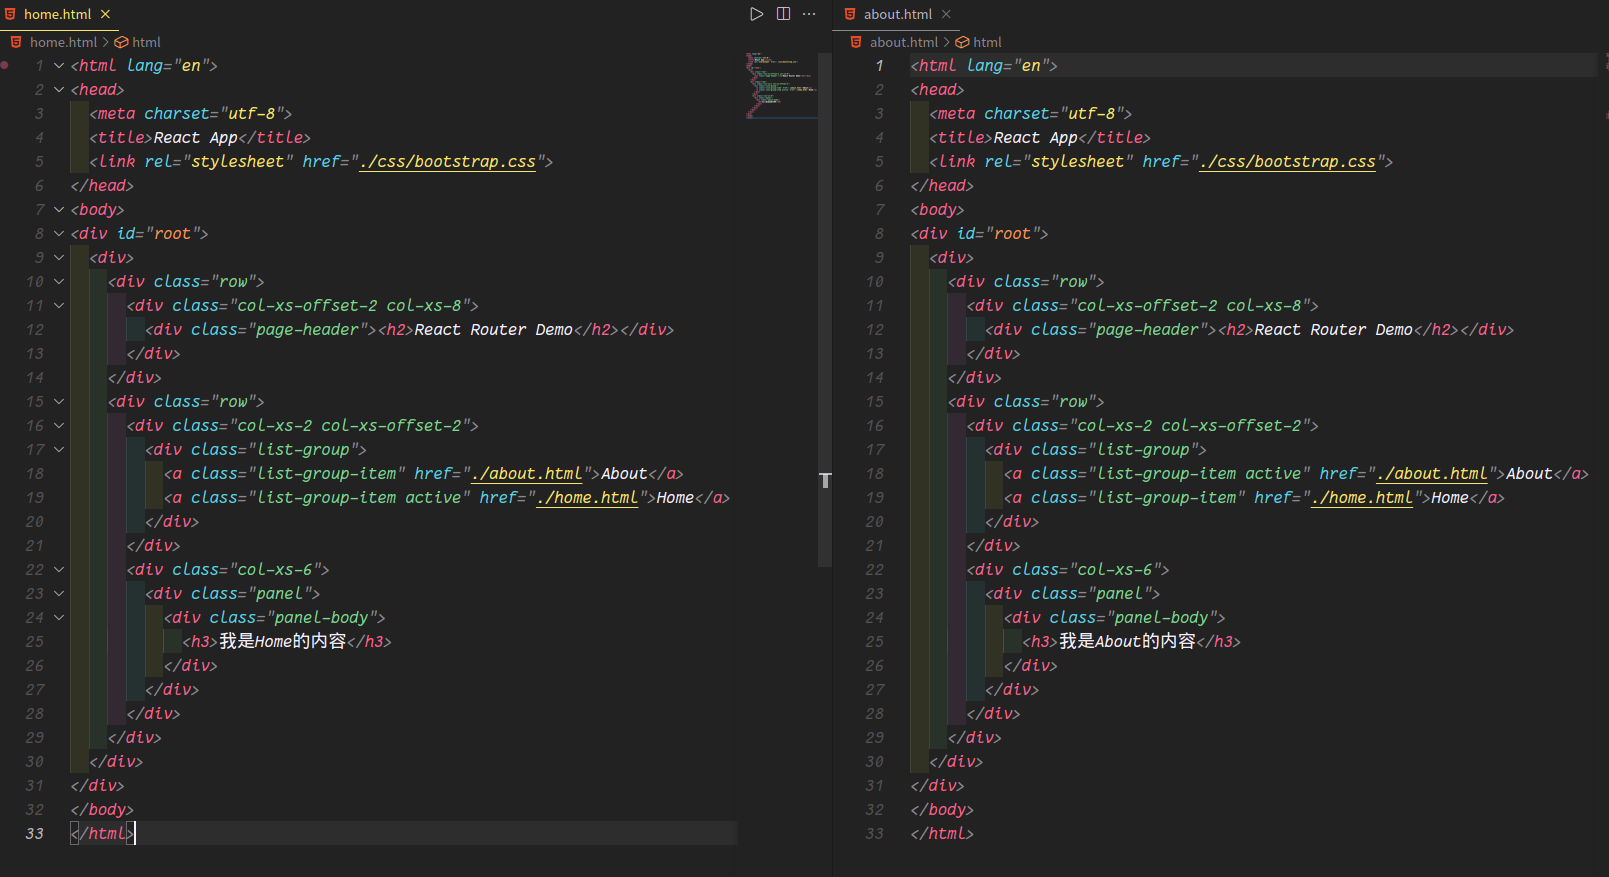
Task: Click closing html tag on line 33 left
Action: 102,834
